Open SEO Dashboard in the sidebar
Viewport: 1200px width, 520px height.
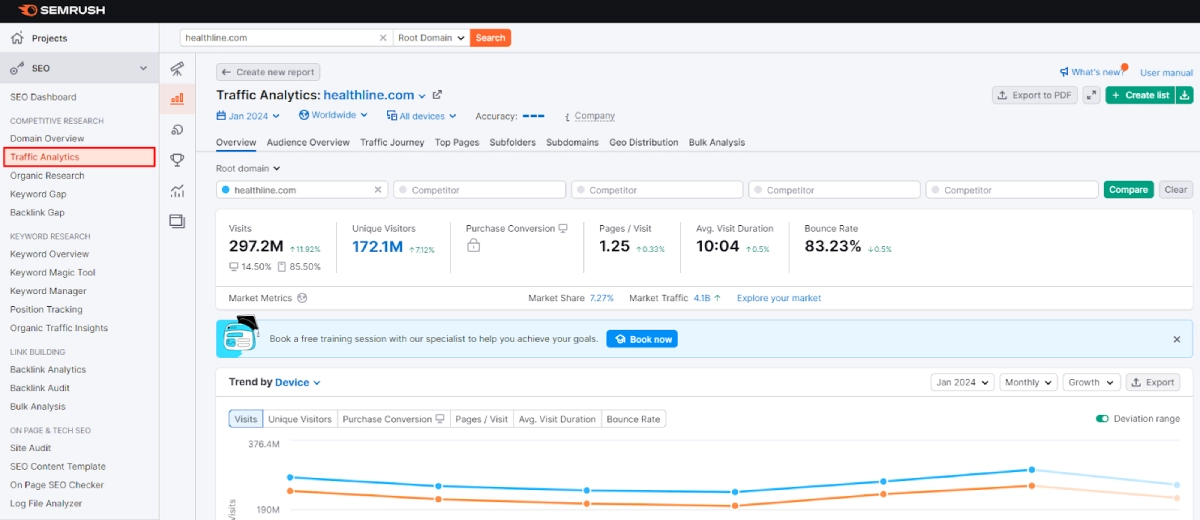(x=43, y=97)
